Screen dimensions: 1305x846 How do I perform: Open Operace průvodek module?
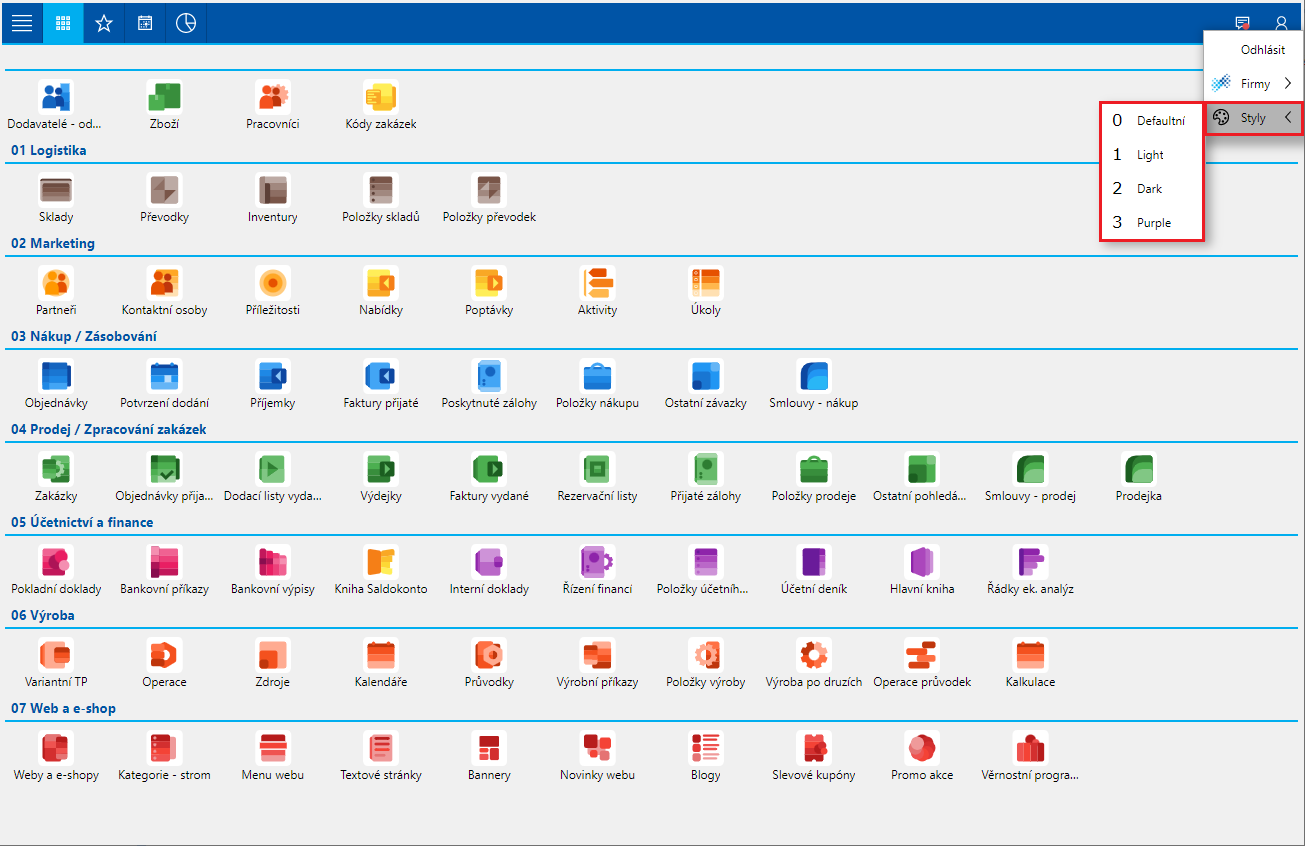coord(922,662)
